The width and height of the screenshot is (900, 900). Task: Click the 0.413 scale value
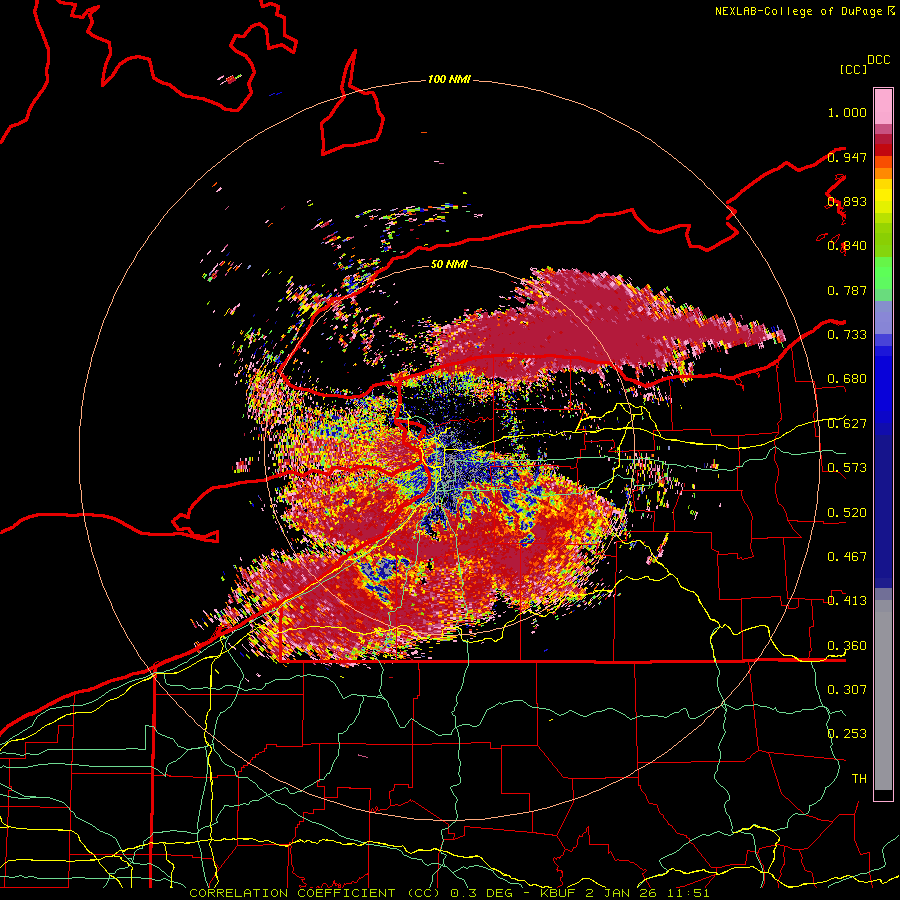point(847,601)
